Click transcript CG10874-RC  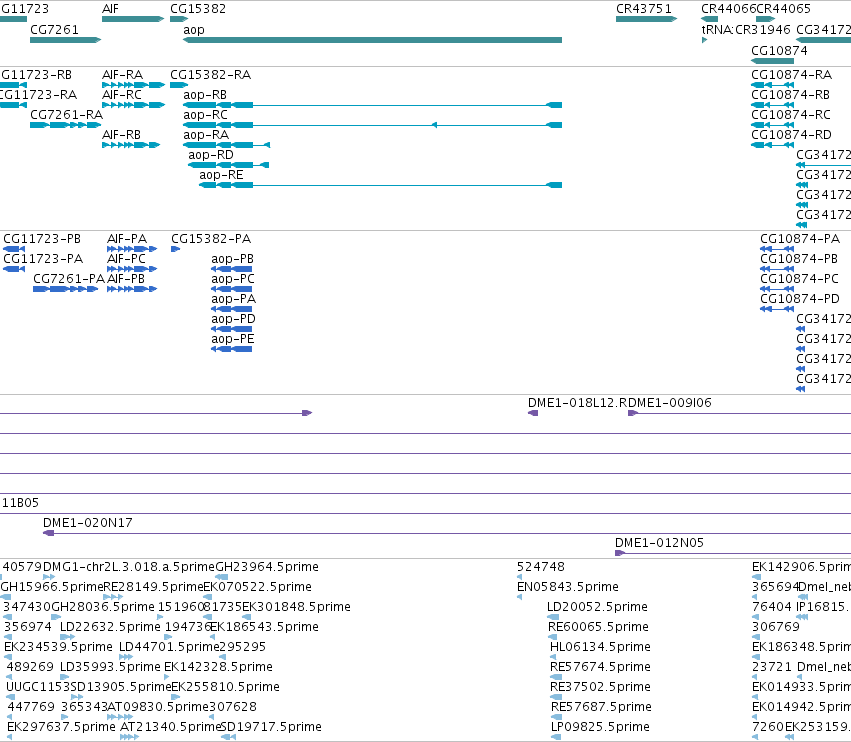pyautogui.click(x=773, y=125)
